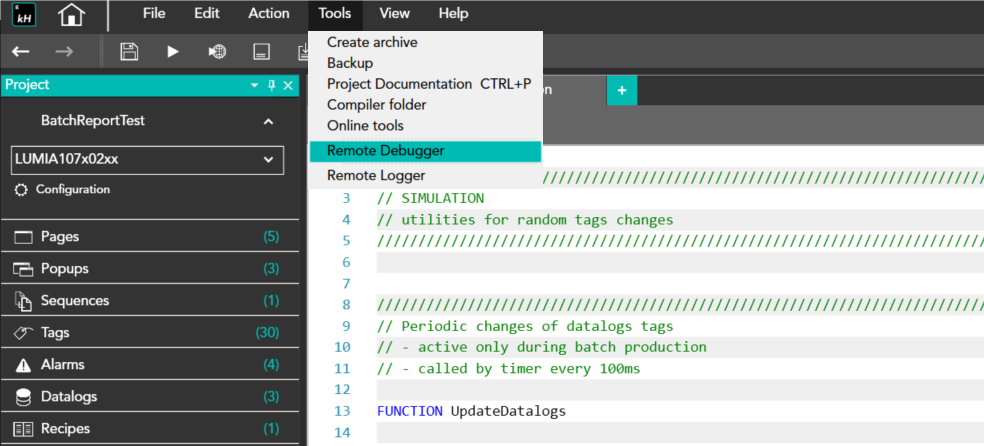Click FUNCTION UpdateDatalogs line in the editor
This screenshot has height=446, width=984.
click(471, 411)
